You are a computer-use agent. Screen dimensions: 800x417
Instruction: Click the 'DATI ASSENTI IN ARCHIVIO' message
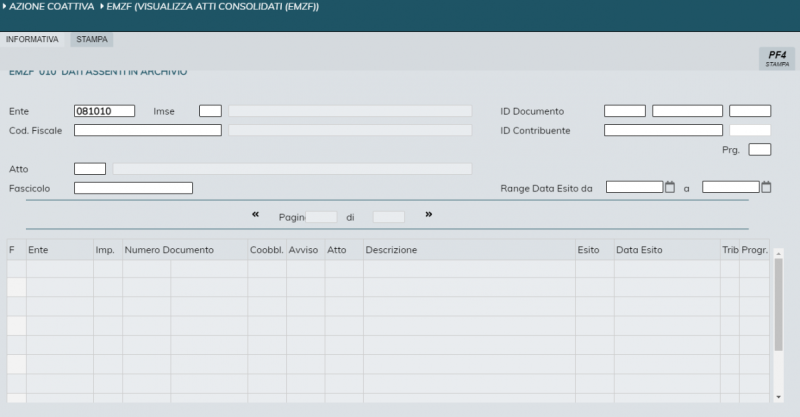124,72
